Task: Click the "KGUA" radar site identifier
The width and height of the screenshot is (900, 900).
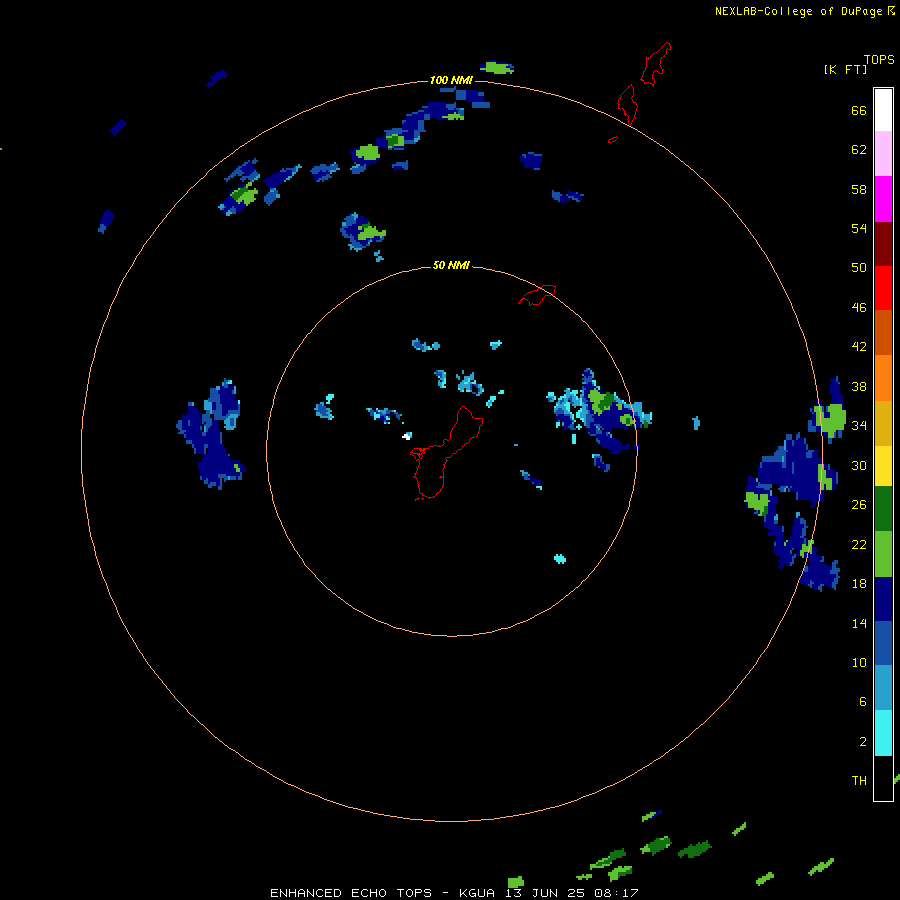Action: tap(478, 893)
